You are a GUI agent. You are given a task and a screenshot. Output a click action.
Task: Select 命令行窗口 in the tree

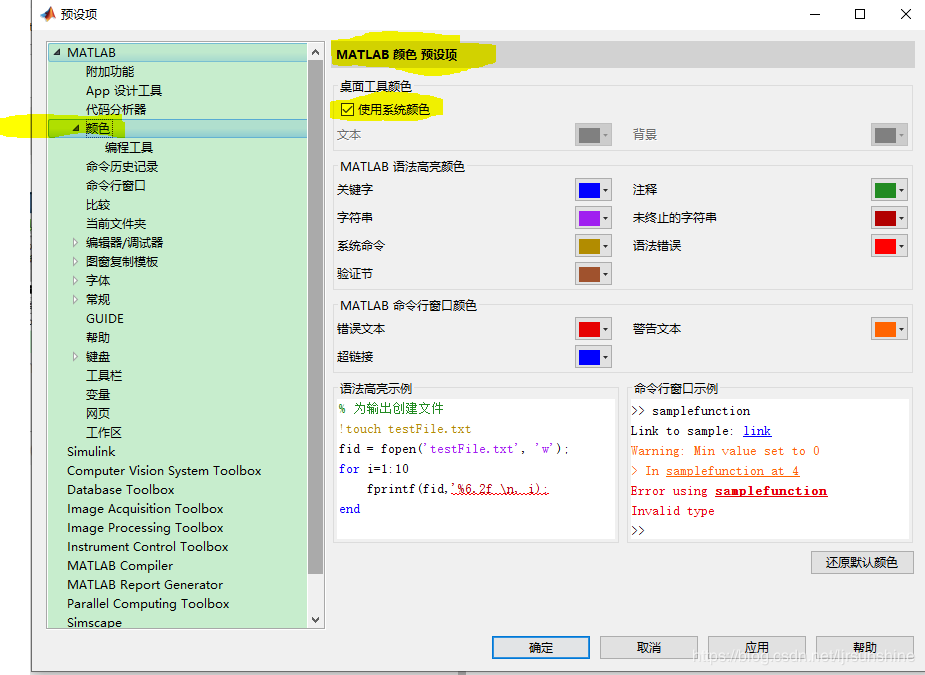coord(116,185)
